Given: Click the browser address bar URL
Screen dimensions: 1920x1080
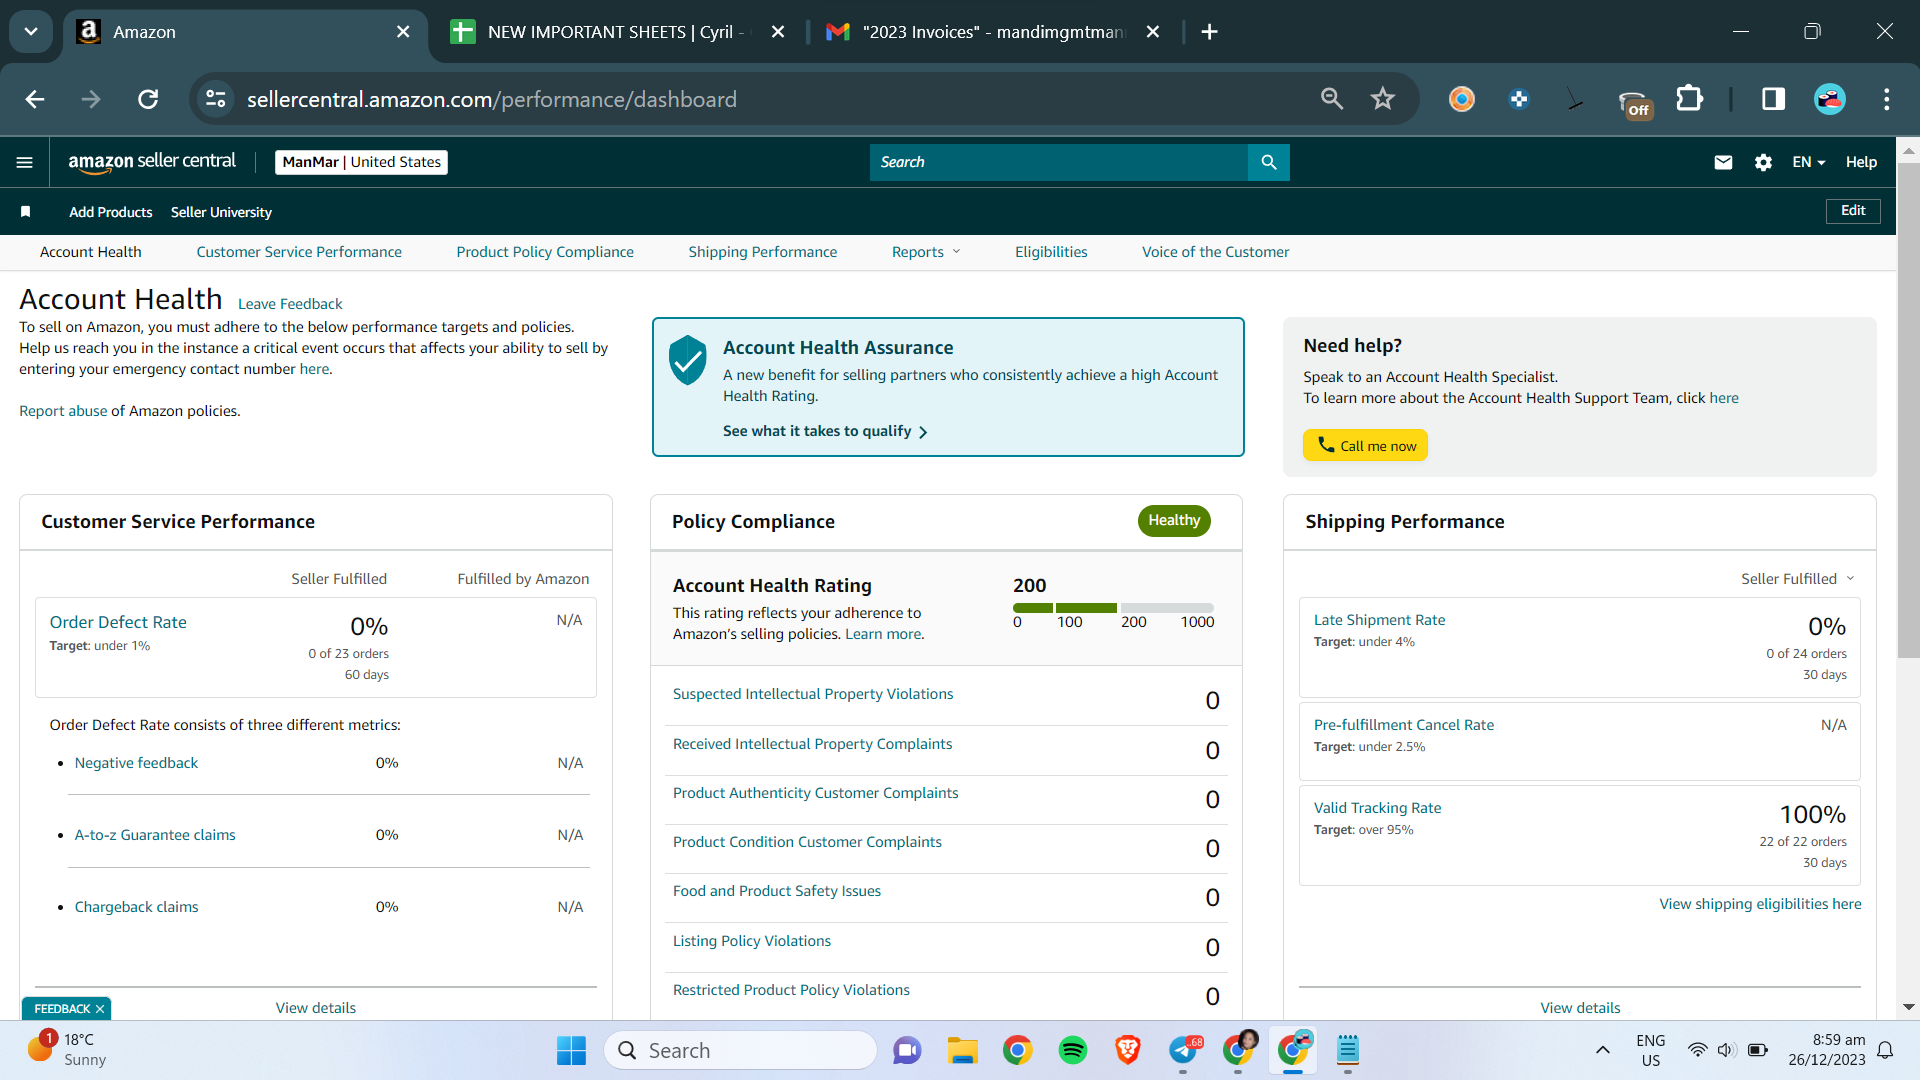Looking at the screenshot, I should pos(492,99).
